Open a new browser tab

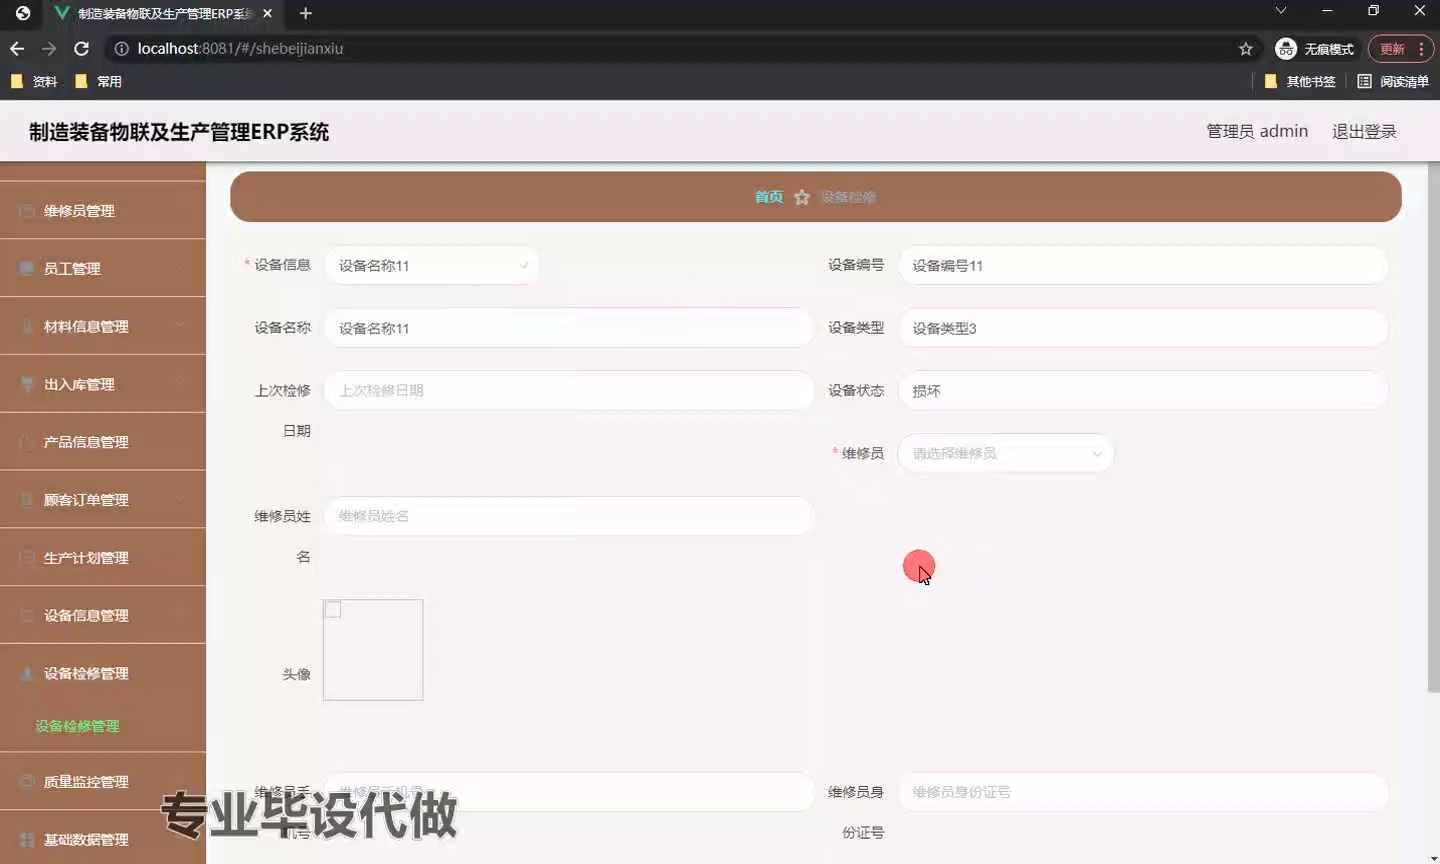coord(306,13)
